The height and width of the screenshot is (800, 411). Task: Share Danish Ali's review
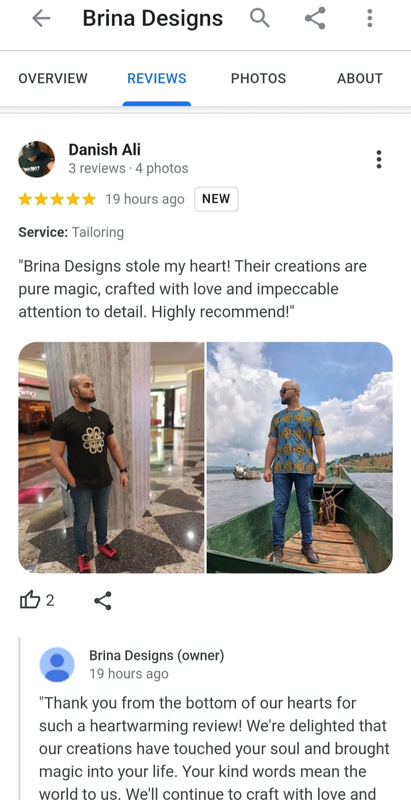[103, 601]
